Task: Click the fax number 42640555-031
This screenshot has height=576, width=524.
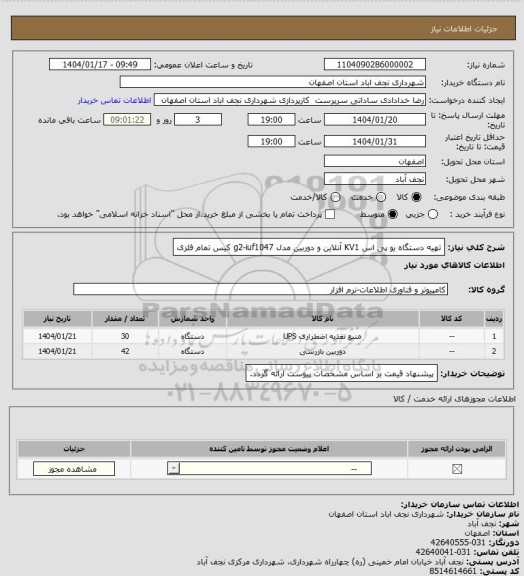Action: click(x=458, y=543)
